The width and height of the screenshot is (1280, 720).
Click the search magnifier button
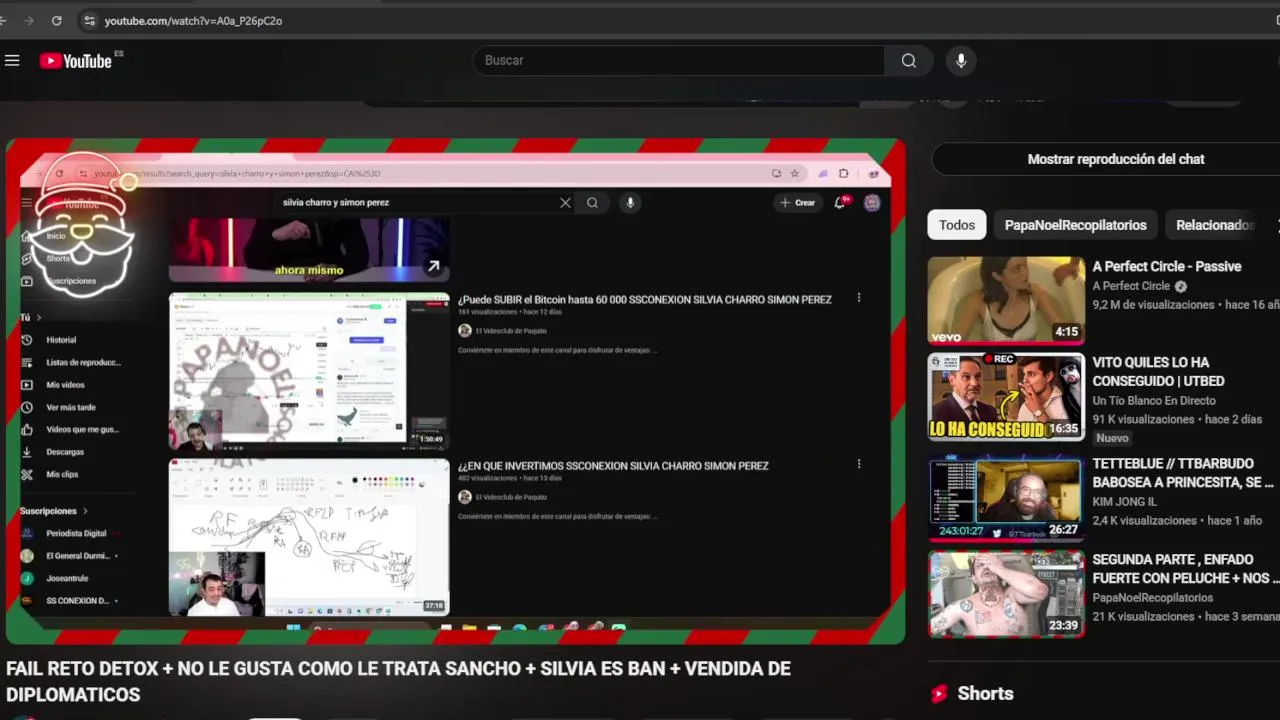coord(908,61)
